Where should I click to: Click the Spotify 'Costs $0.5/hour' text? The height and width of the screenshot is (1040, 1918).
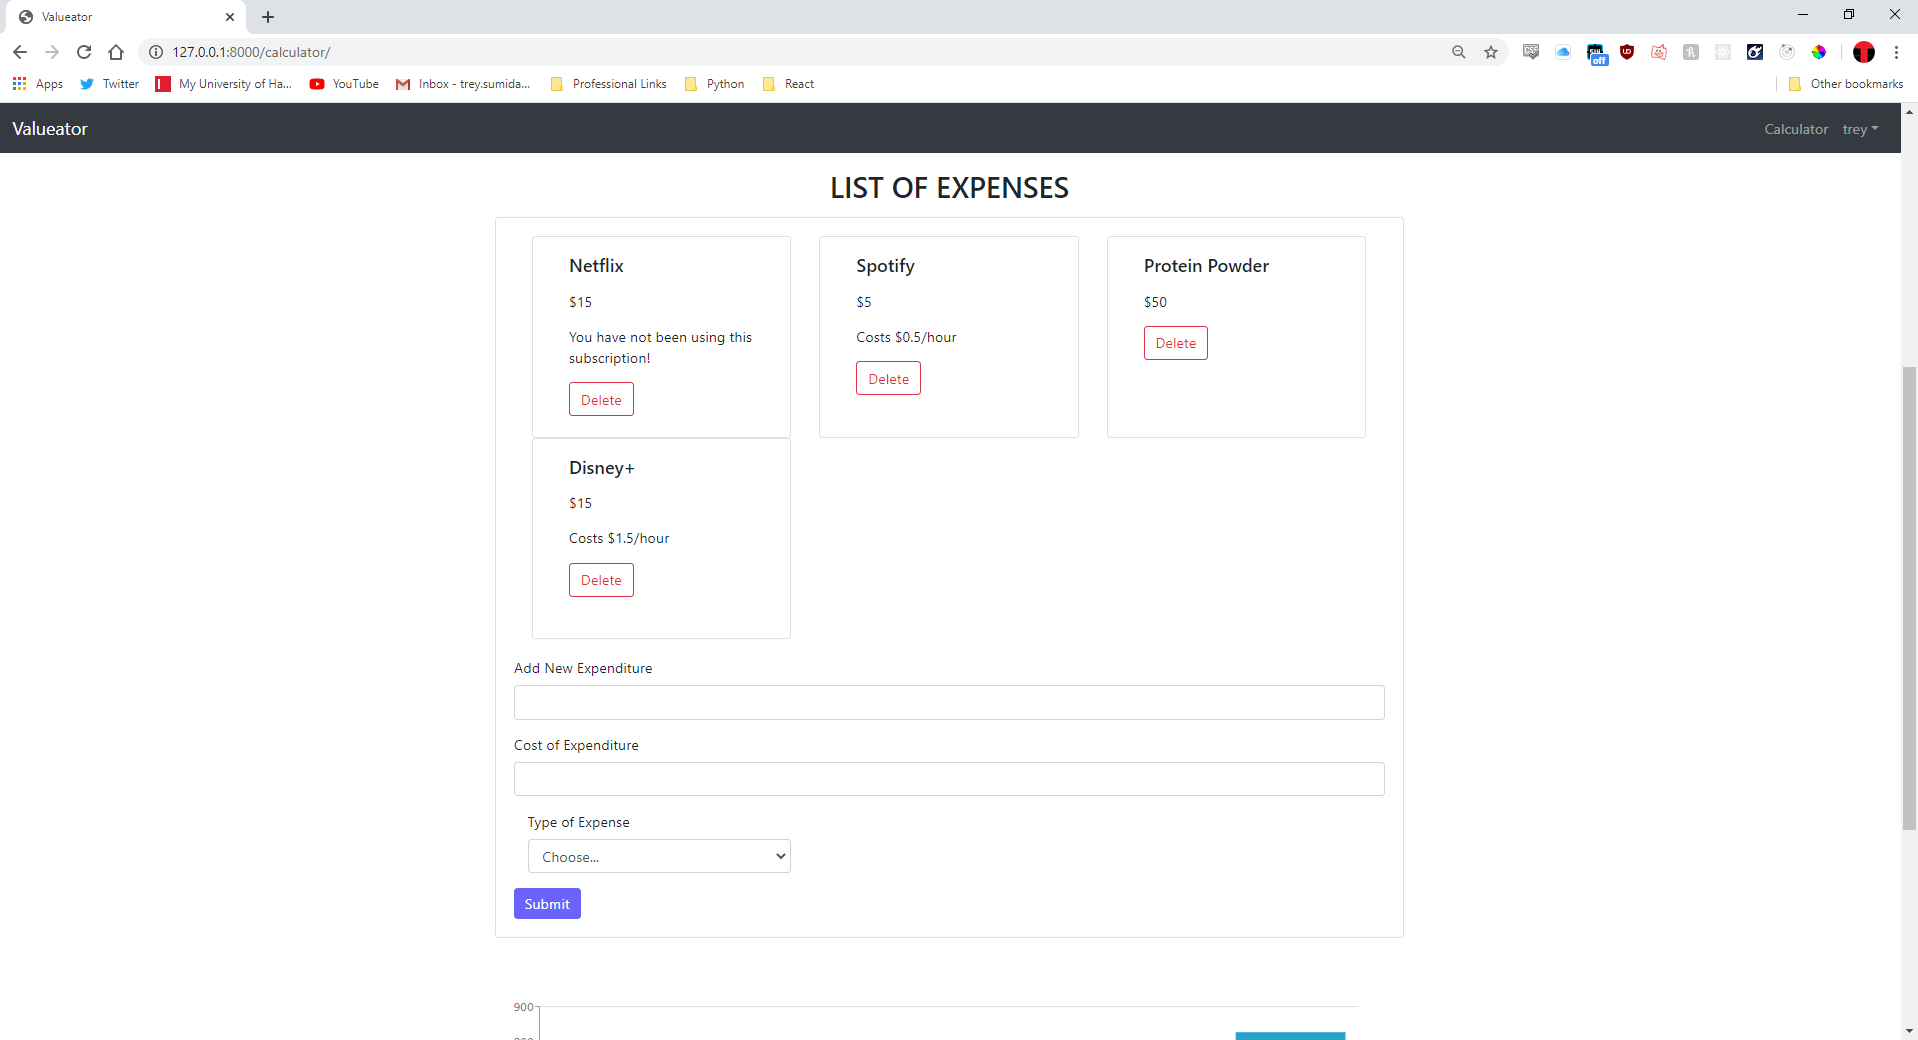906,337
